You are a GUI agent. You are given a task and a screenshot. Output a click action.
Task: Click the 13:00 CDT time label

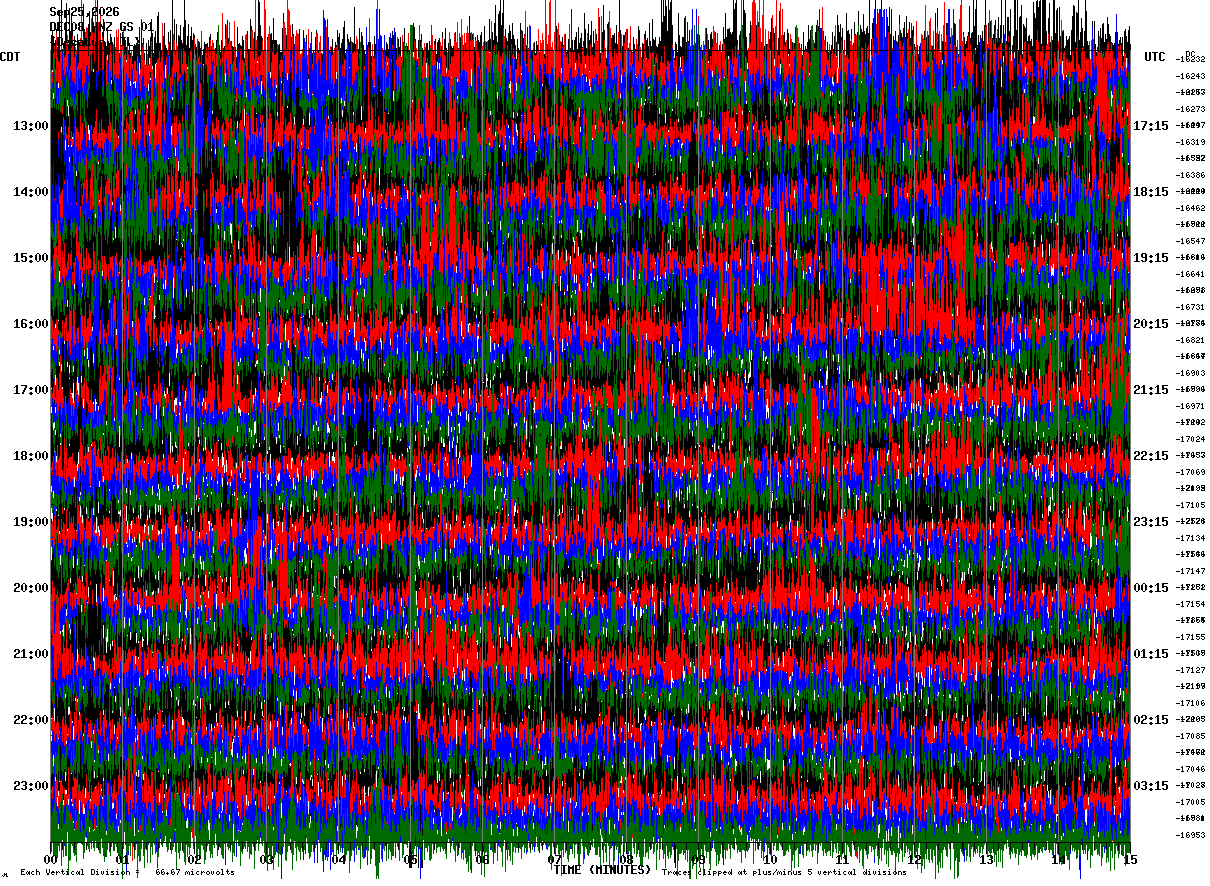[x=31, y=126]
